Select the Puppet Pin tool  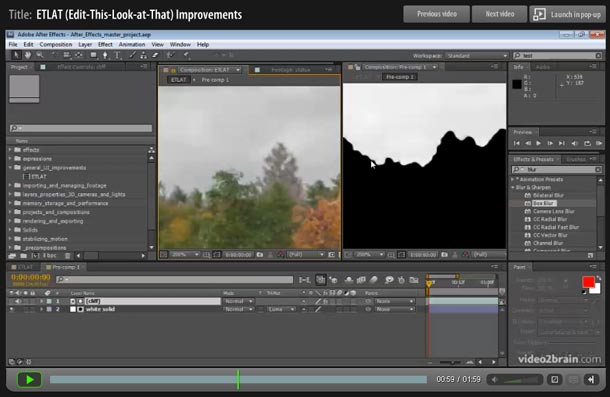pyautogui.click(x=187, y=55)
